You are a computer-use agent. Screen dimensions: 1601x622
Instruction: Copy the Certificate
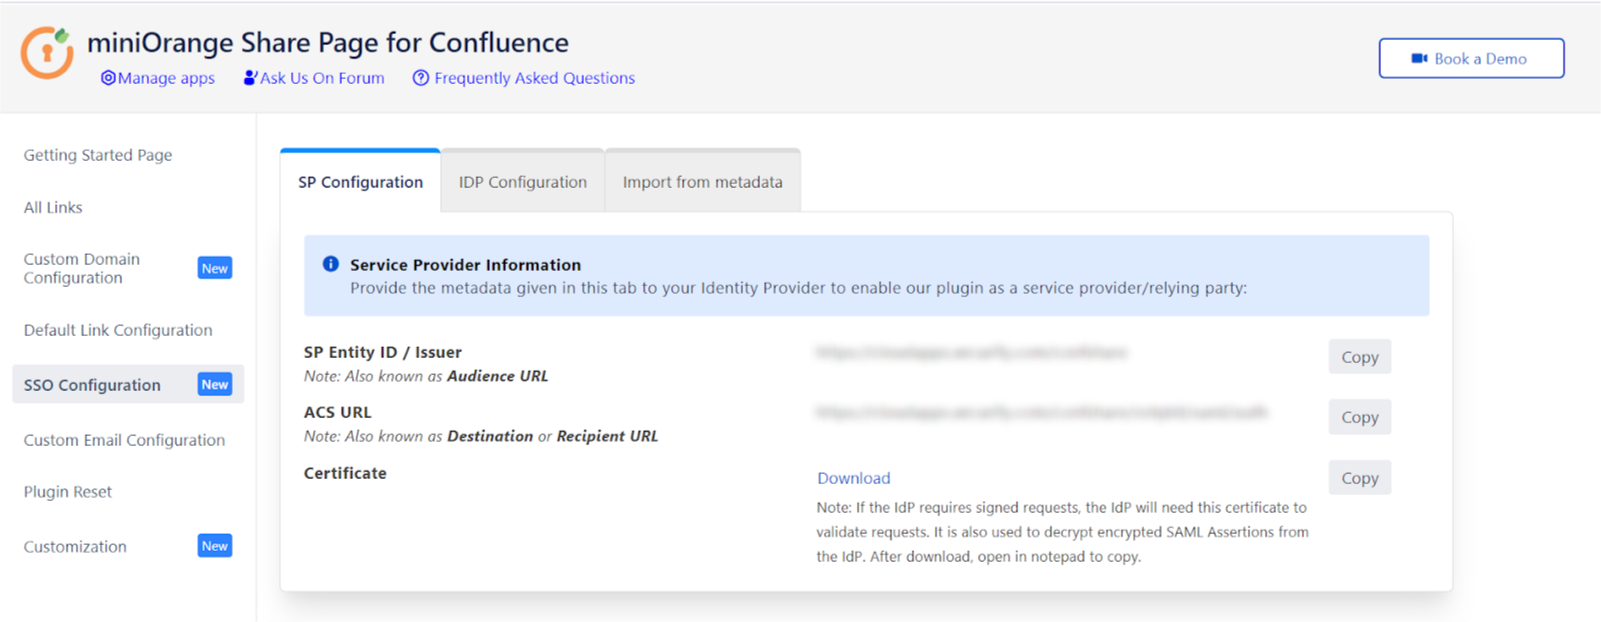(x=1360, y=478)
